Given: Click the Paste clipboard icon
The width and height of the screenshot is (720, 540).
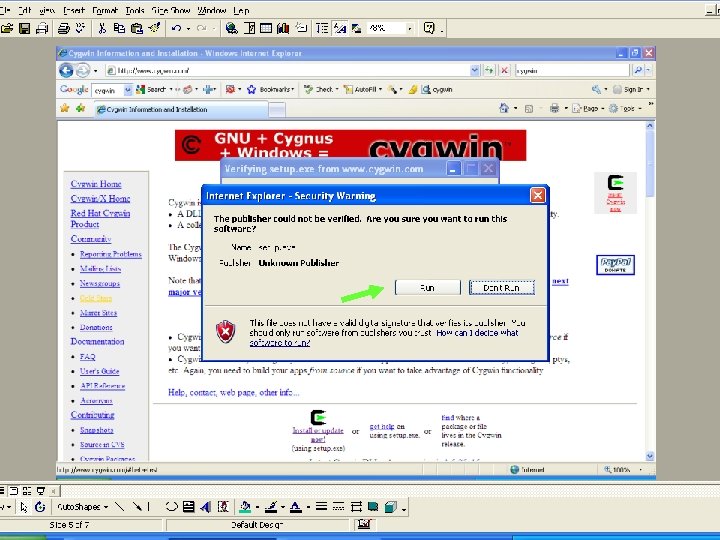Looking at the screenshot, I should point(137,28).
